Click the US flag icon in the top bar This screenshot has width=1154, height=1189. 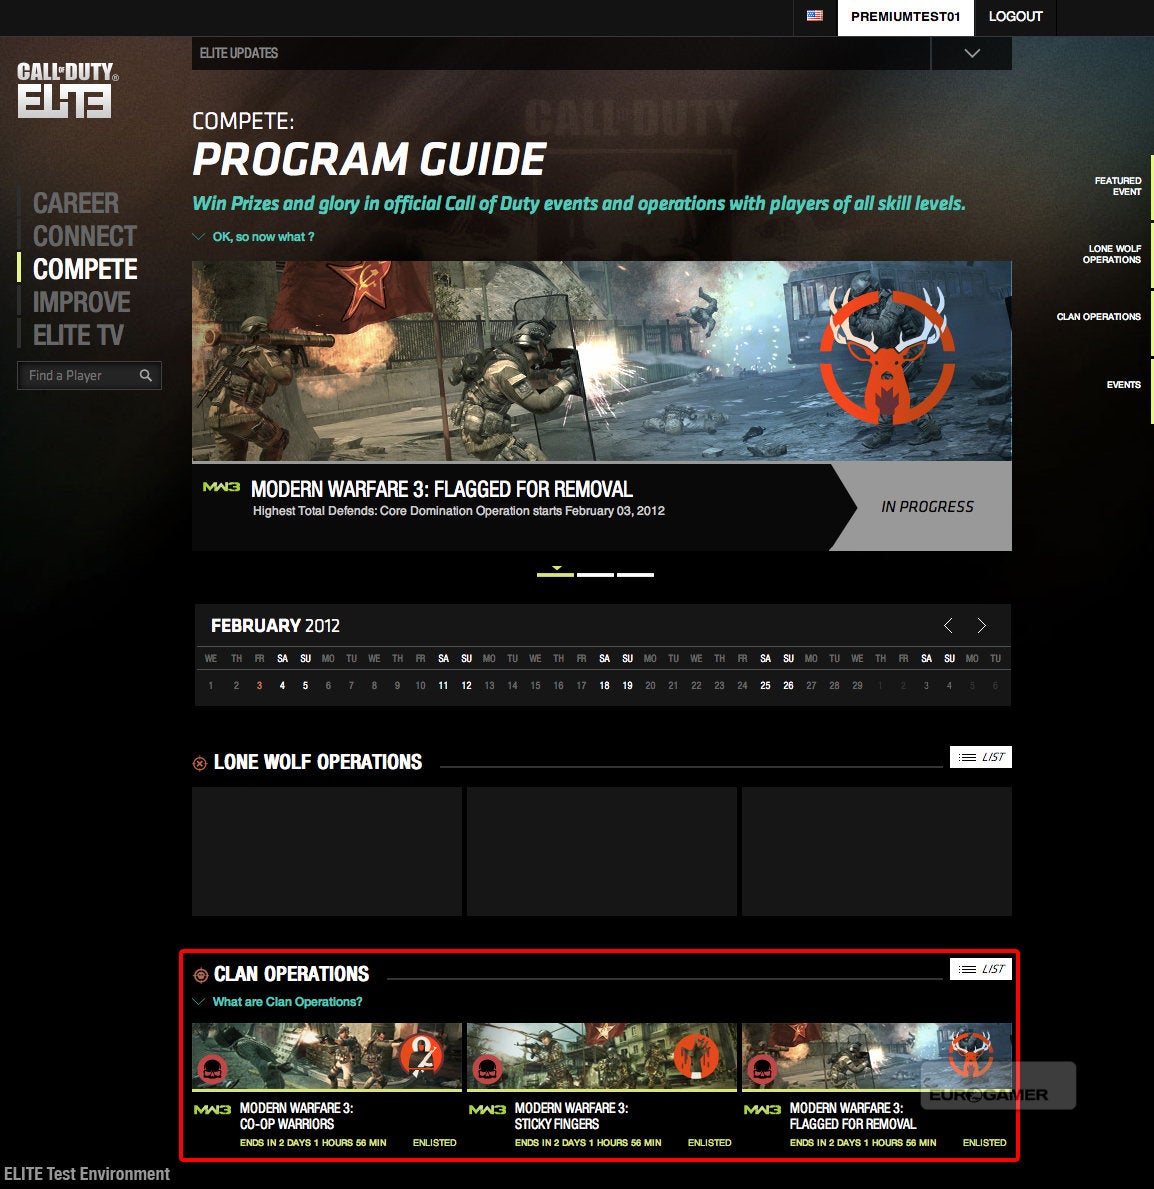point(815,16)
